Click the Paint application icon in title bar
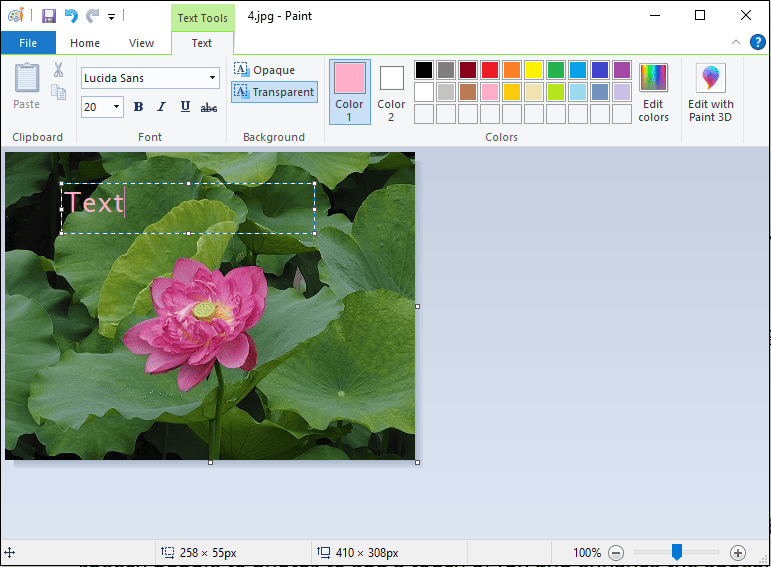Image resolution: width=771 pixels, height=567 pixels. [x=16, y=16]
